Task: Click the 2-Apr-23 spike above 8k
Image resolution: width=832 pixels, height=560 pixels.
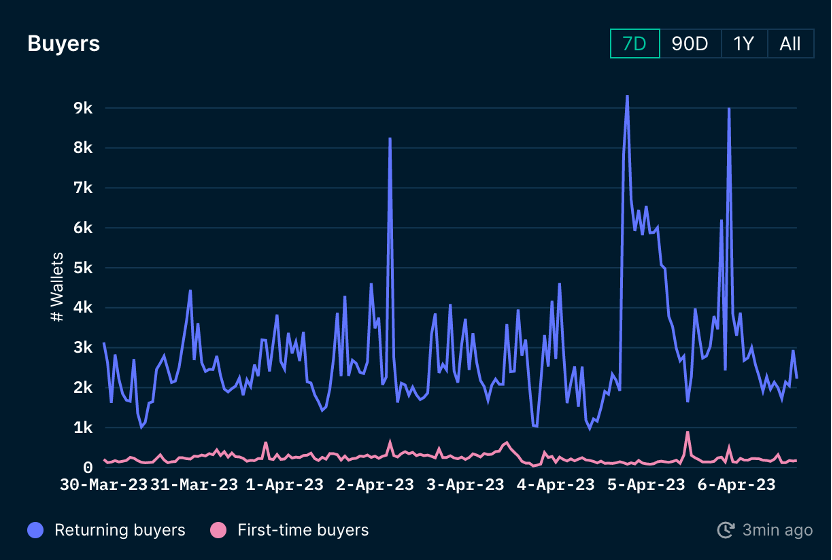Action: point(390,139)
